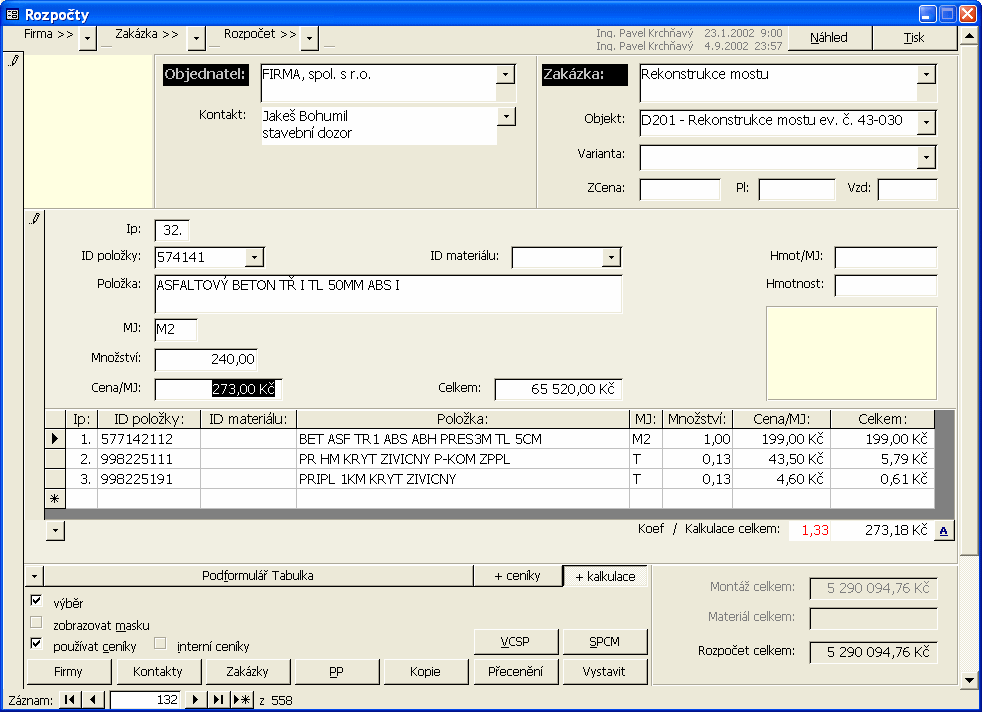Image resolution: width=982 pixels, height=712 pixels.
Task: Jump to the last record
Action: tap(219, 700)
